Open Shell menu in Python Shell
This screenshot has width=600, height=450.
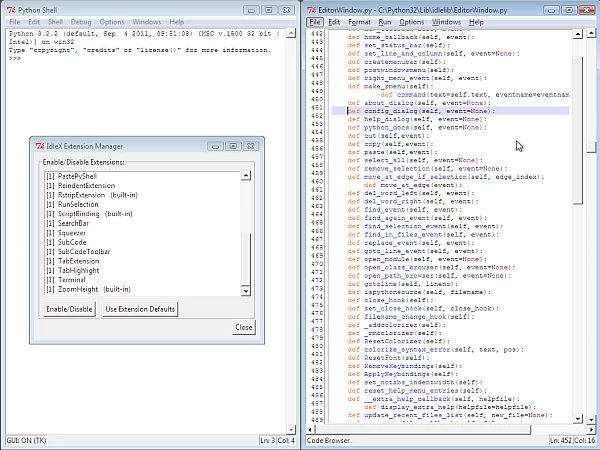tap(55, 22)
